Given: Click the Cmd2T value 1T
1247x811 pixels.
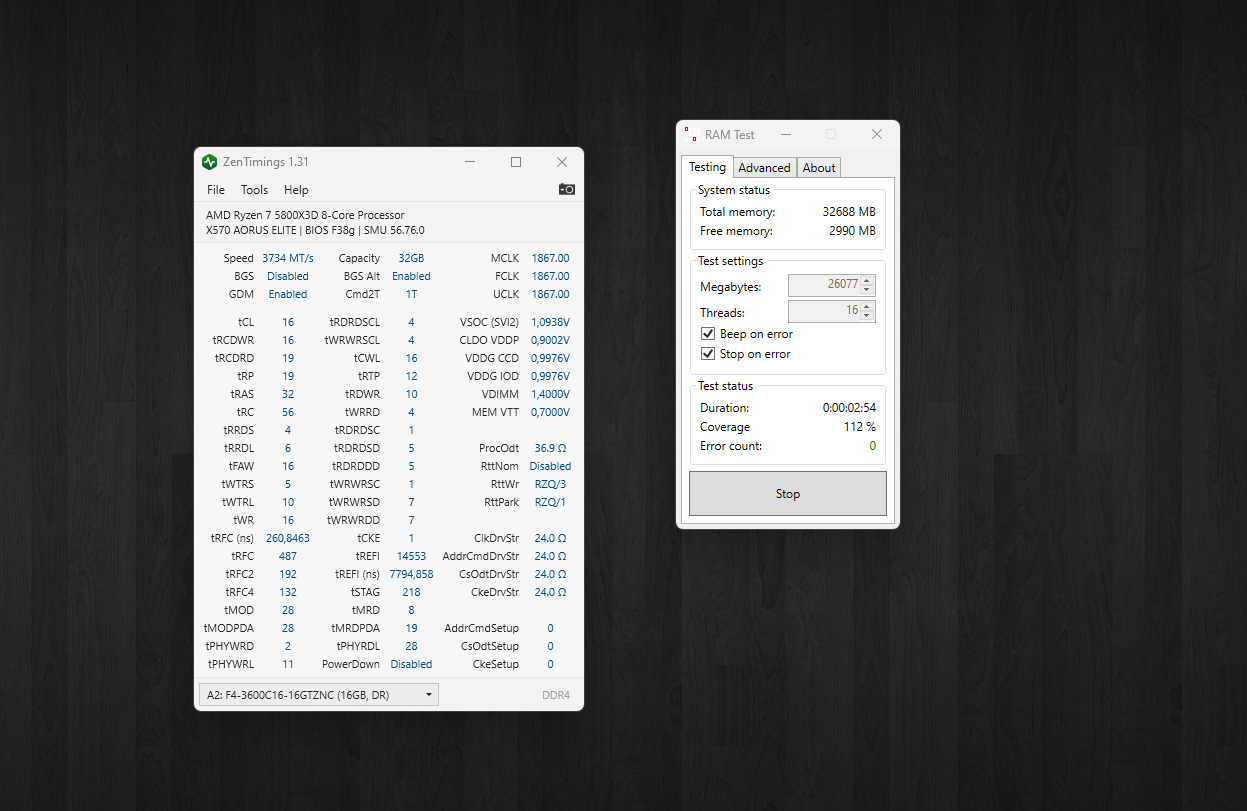Looking at the screenshot, I should [411, 294].
